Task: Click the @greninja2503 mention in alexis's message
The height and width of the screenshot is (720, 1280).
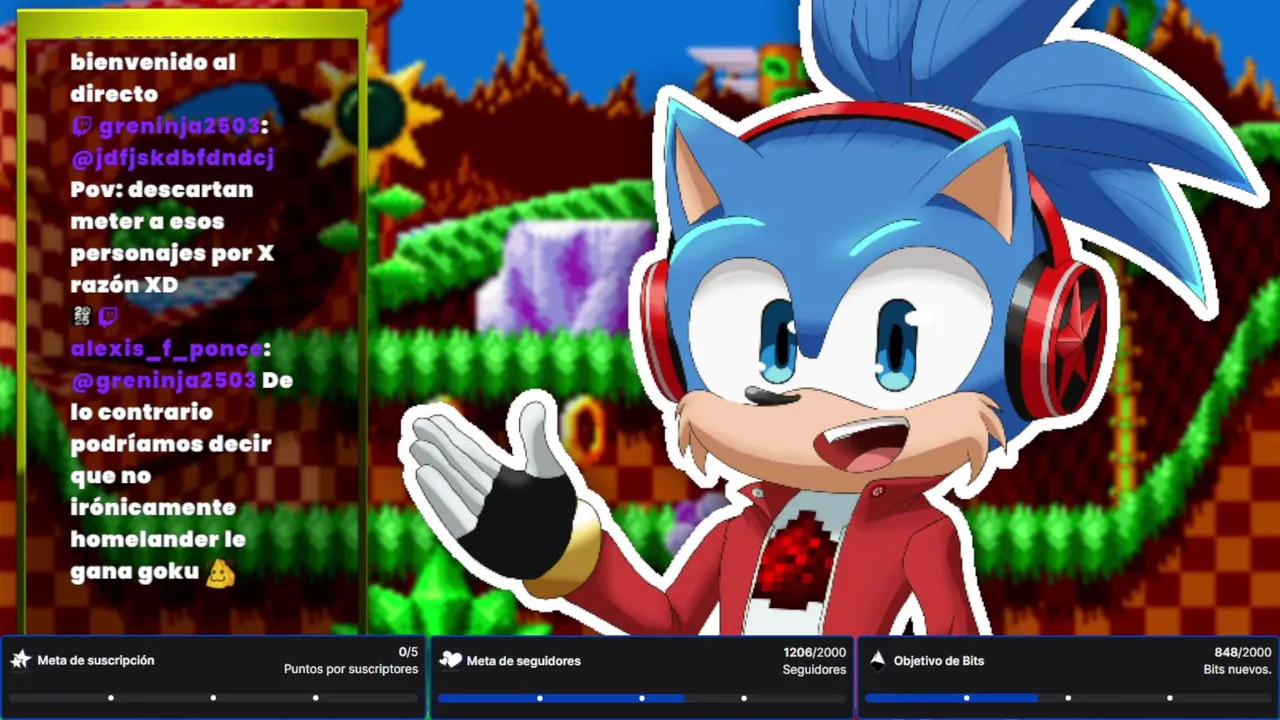Action: (163, 381)
